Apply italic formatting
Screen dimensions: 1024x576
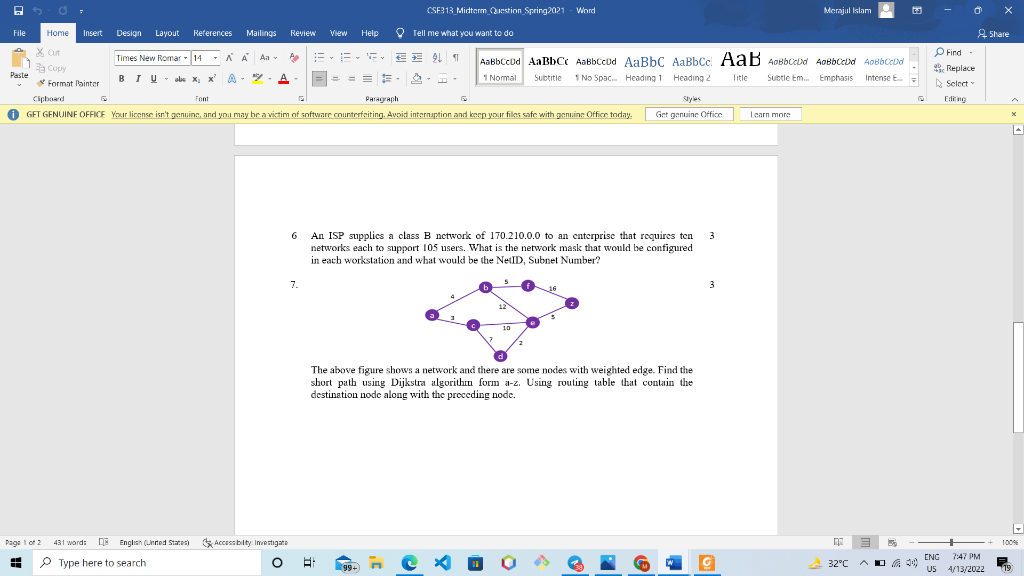[138, 79]
